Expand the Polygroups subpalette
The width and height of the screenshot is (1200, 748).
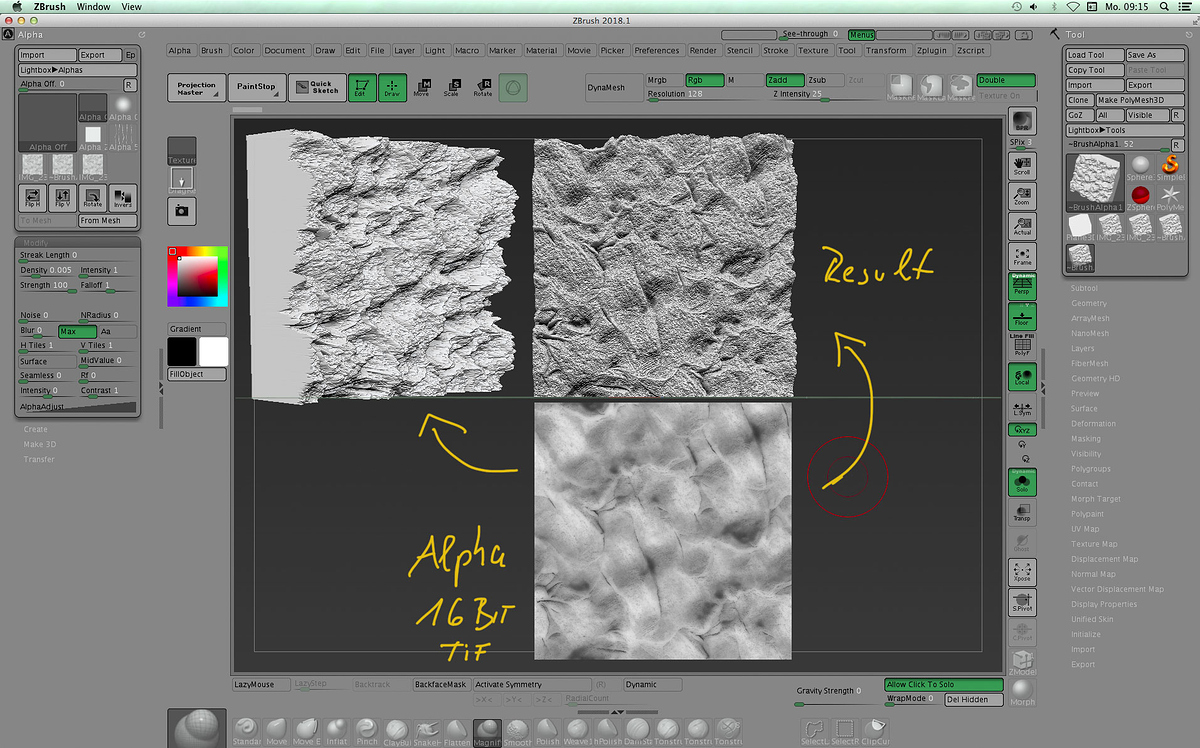pos(1091,469)
